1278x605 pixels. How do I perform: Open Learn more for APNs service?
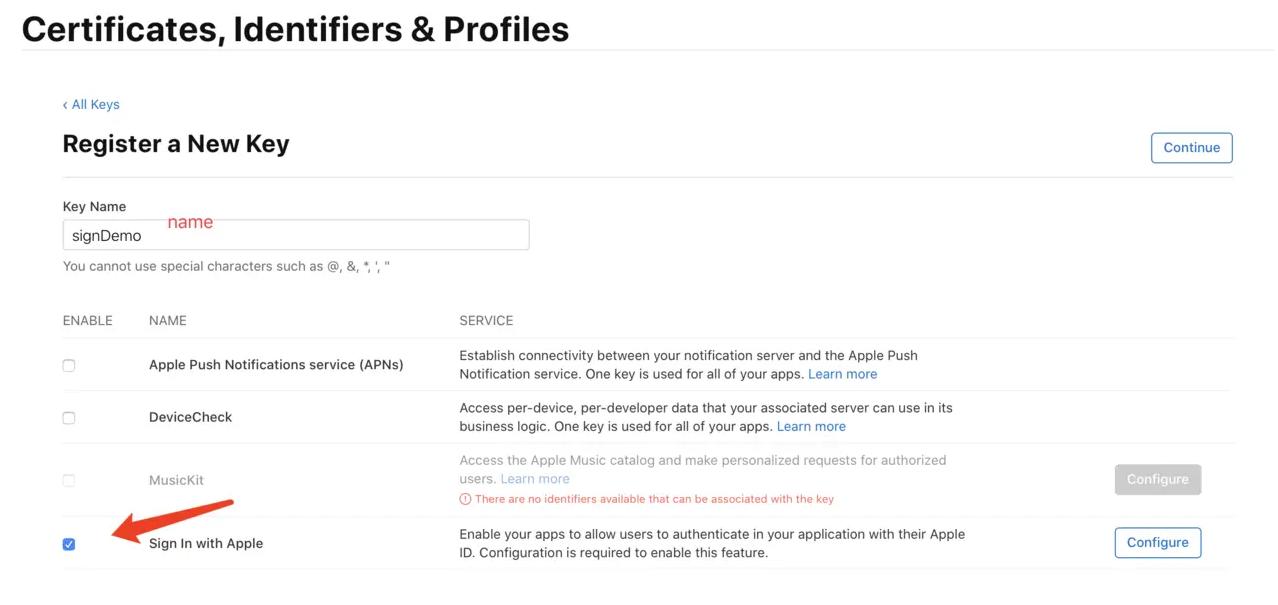(843, 373)
